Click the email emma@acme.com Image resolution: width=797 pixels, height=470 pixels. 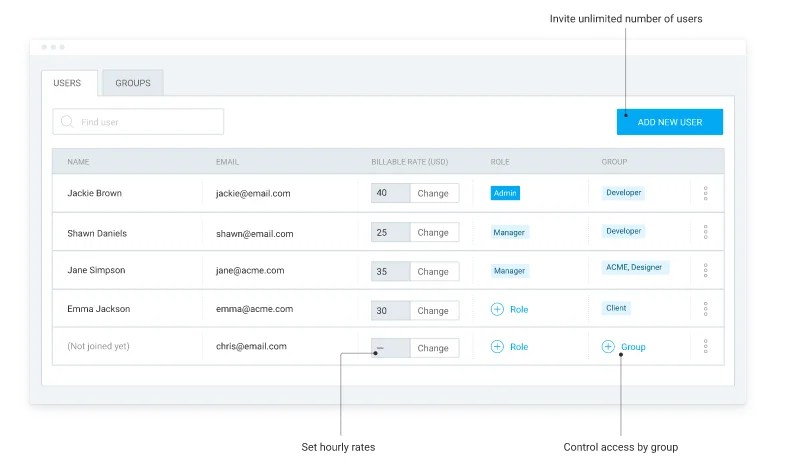click(254, 308)
